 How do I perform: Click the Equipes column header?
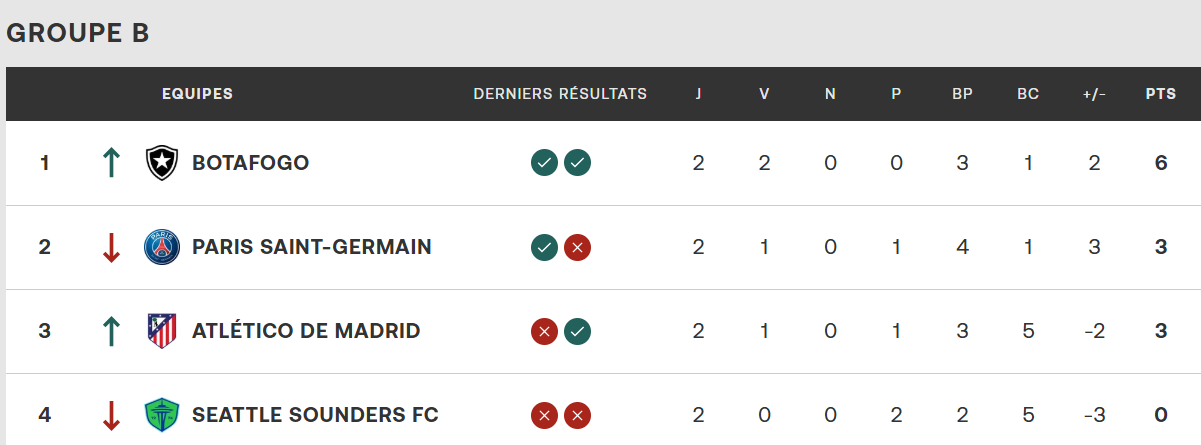click(197, 94)
